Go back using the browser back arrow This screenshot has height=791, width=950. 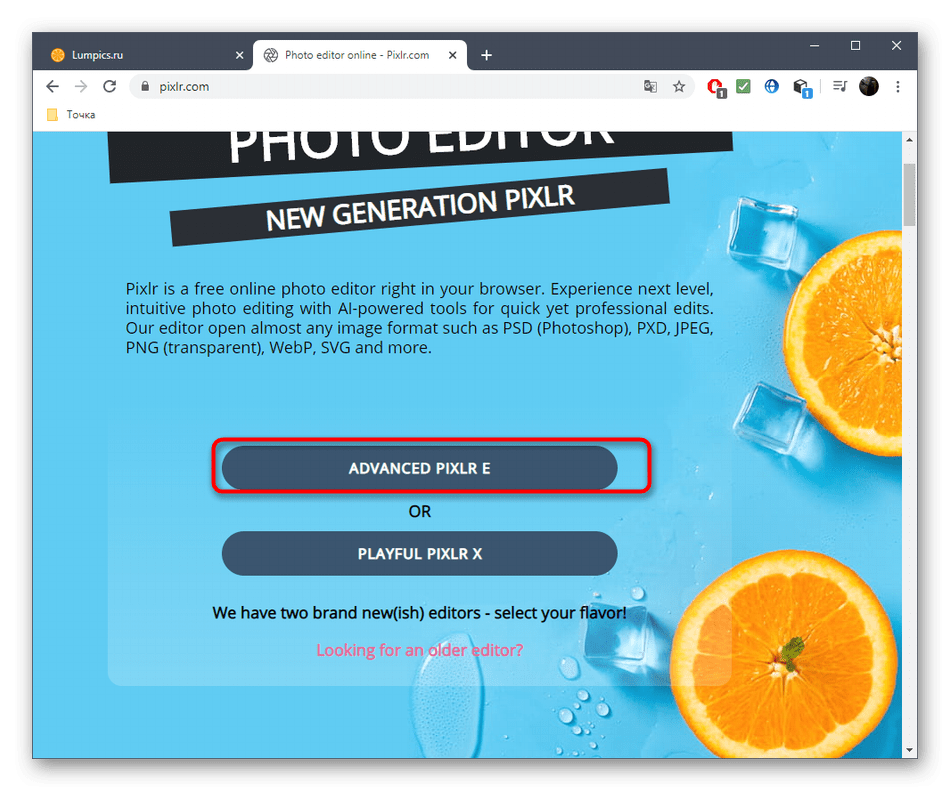(53, 87)
